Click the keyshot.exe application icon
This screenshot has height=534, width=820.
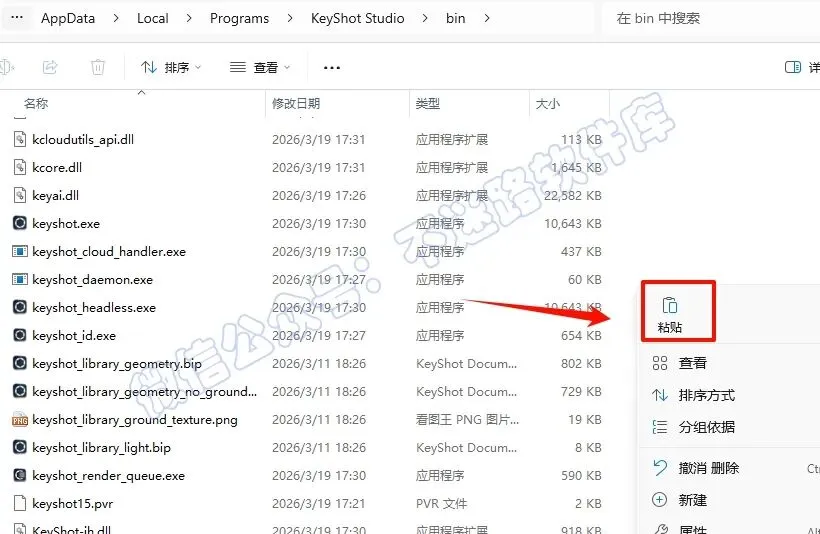19,223
